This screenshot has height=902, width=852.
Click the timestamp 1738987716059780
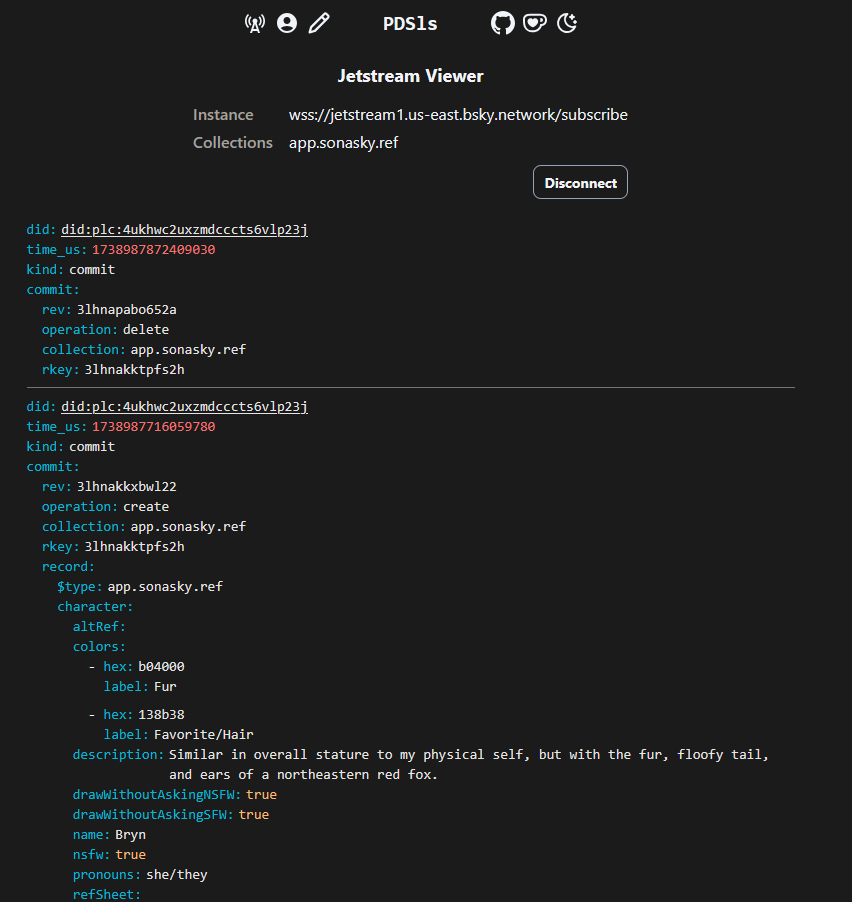[x=153, y=427]
